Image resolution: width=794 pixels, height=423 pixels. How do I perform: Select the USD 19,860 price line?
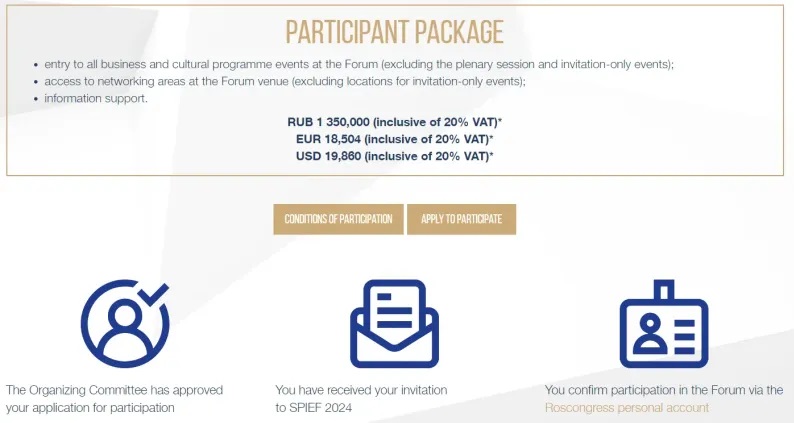pyautogui.click(x=394, y=155)
